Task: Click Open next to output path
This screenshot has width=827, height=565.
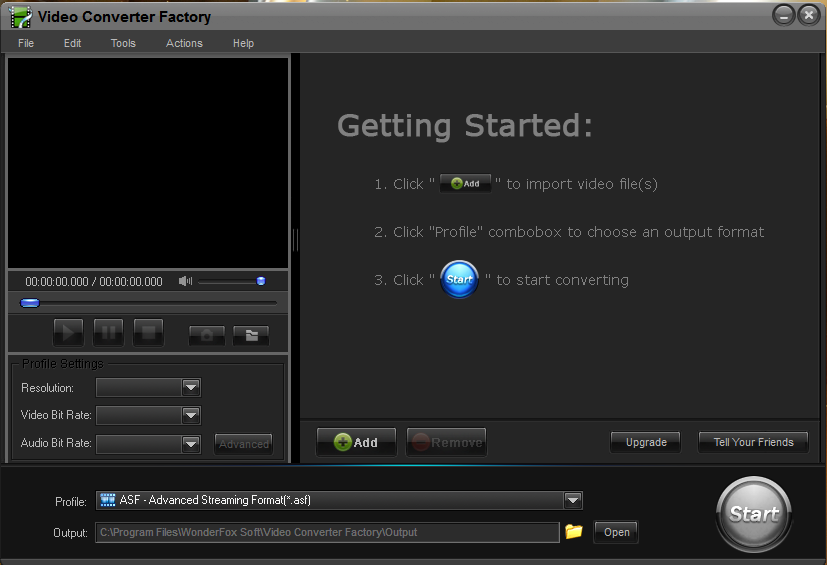Action: [x=616, y=532]
